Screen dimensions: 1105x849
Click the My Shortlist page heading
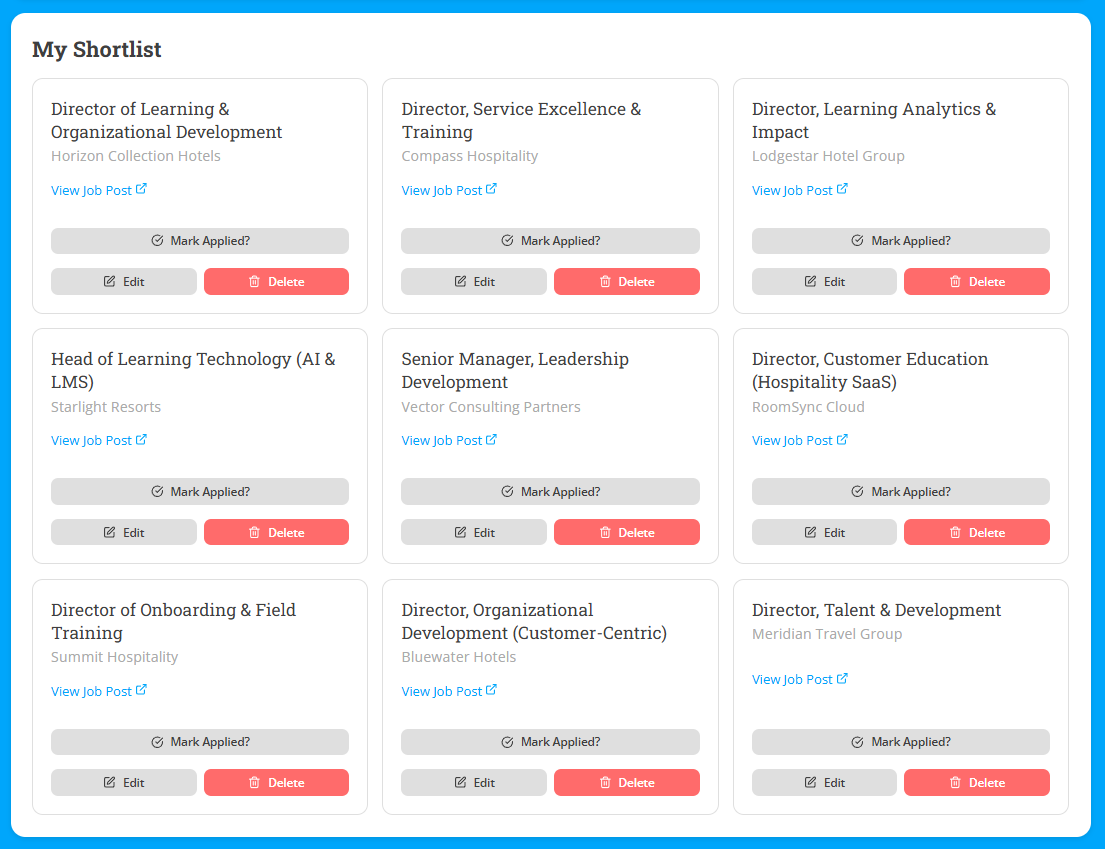coord(96,49)
